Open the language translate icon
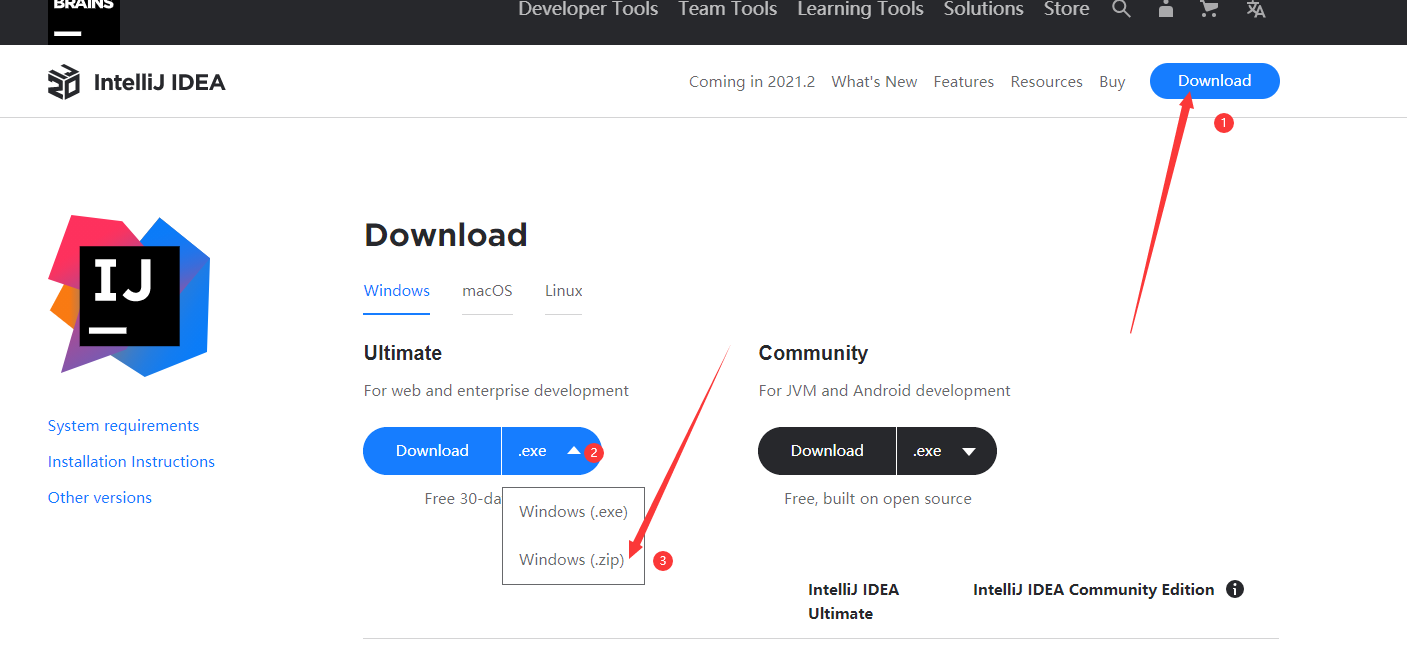 pos(1256,9)
